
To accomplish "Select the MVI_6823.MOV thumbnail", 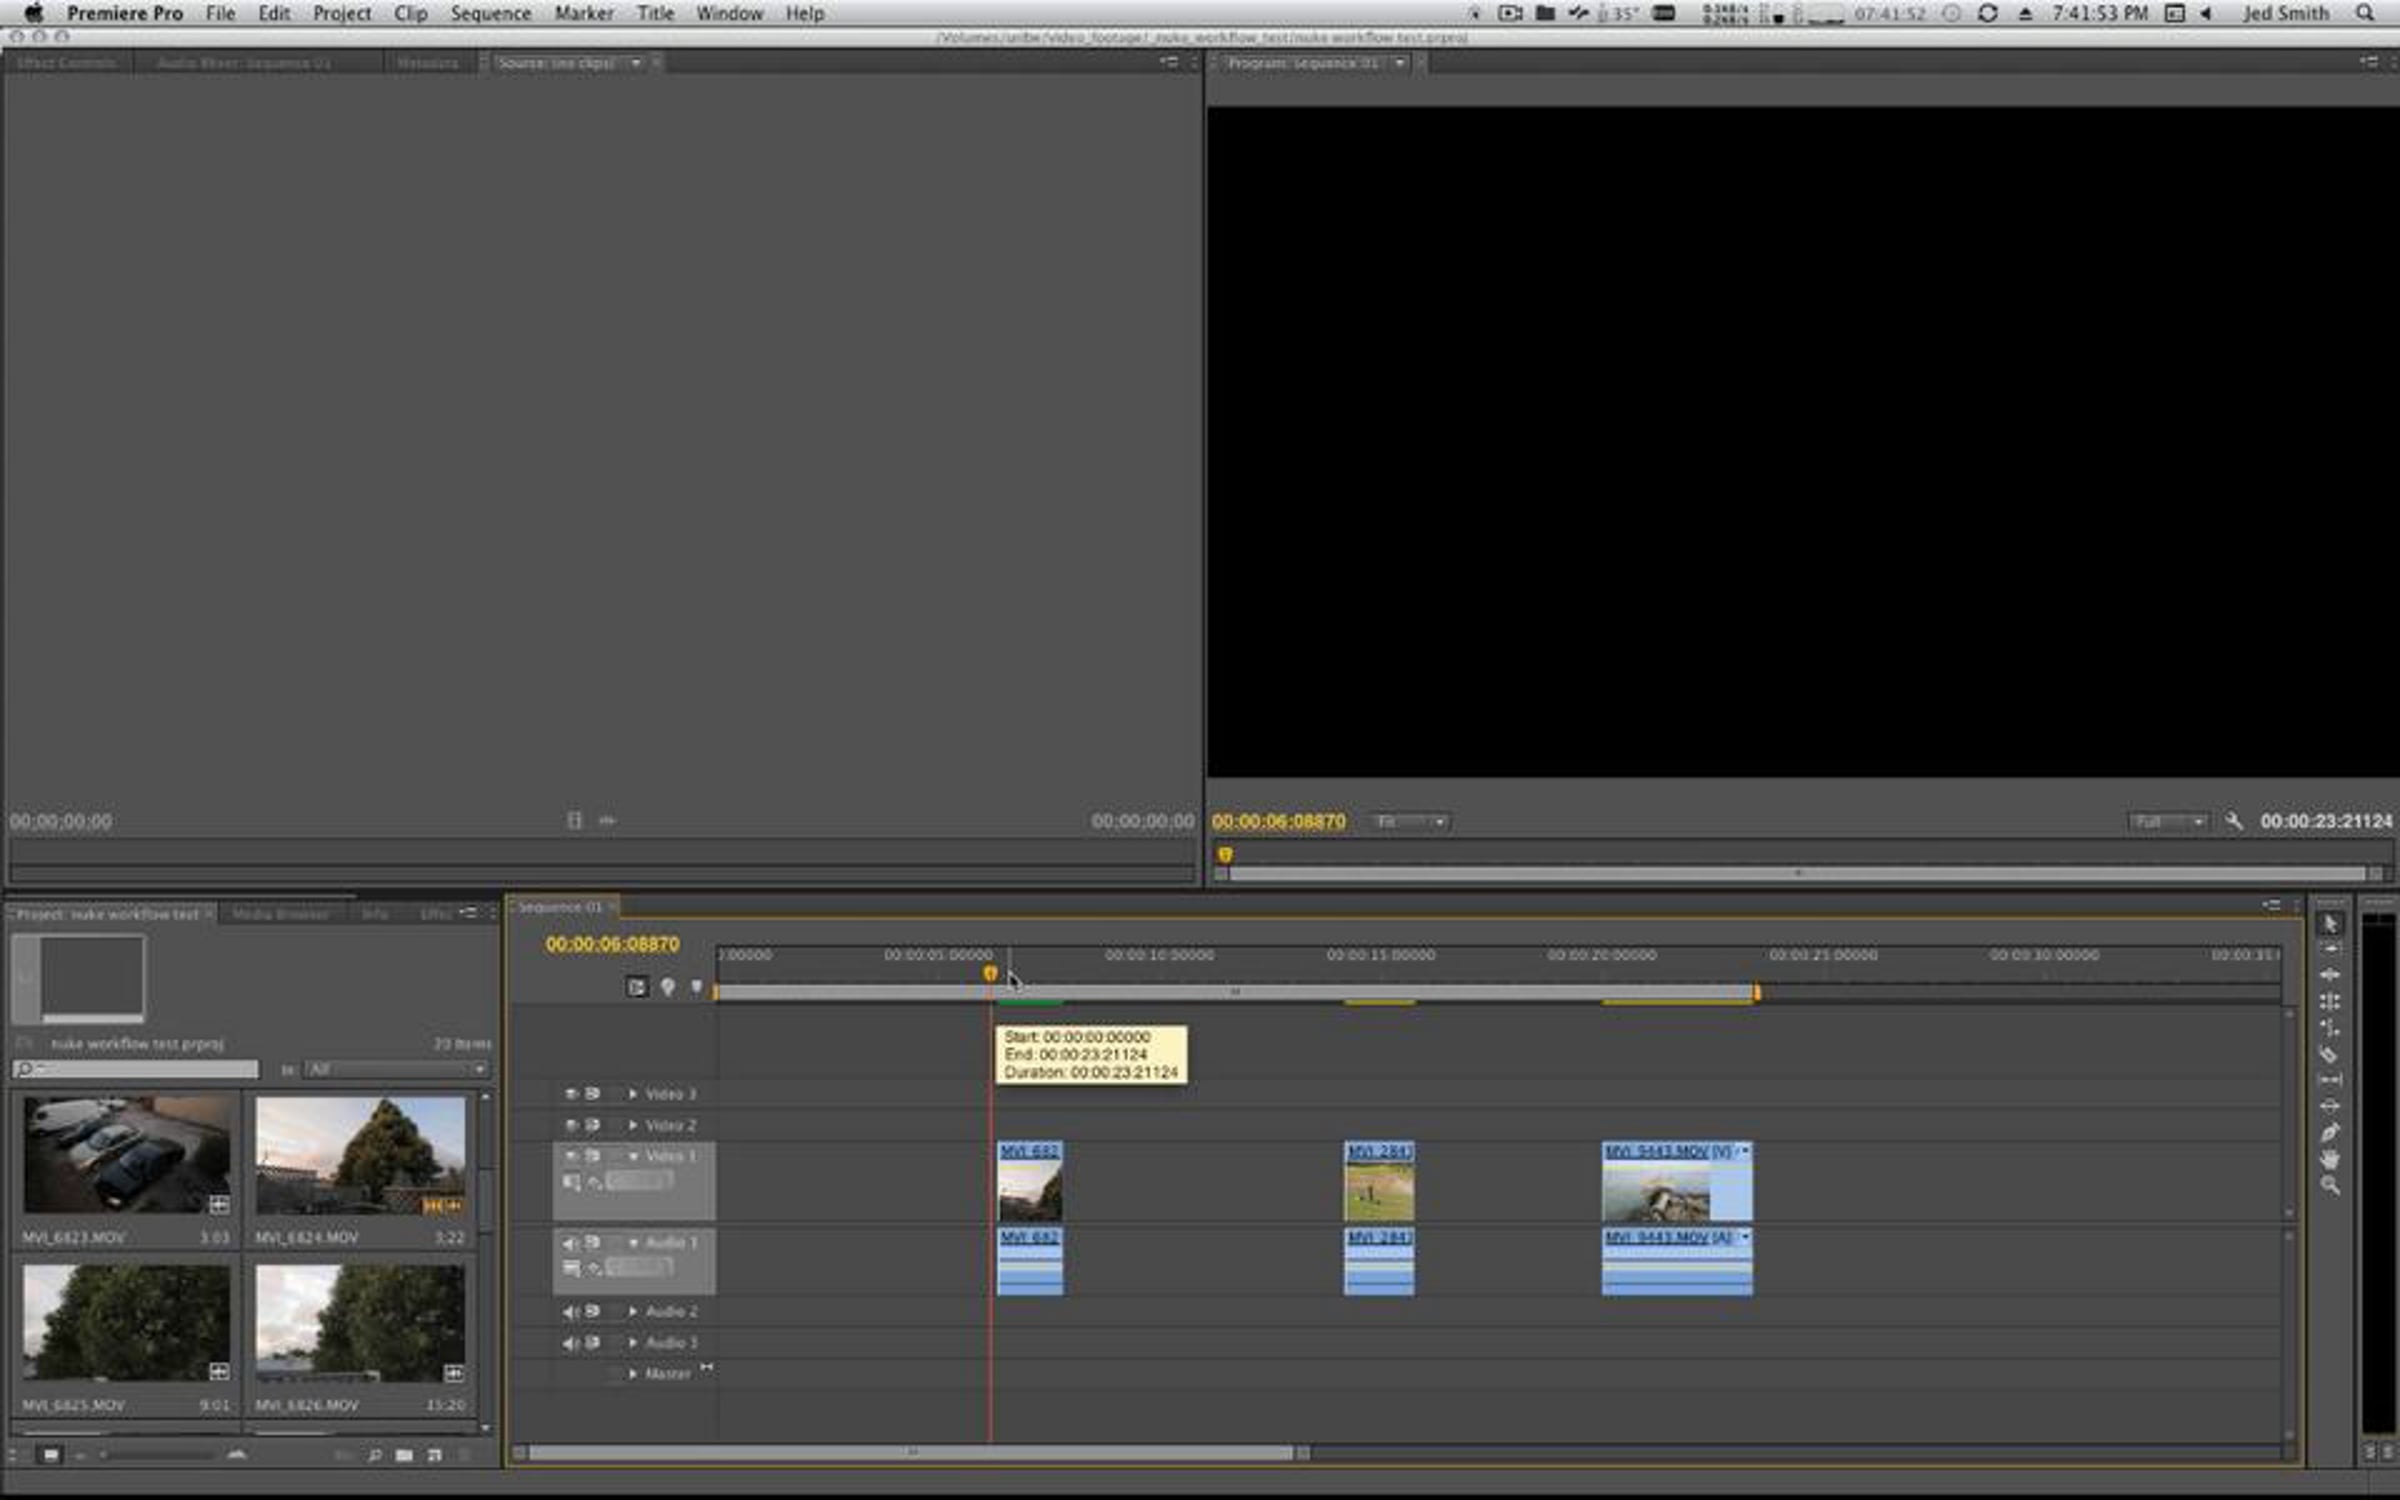I will click(x=127, y=1155).
